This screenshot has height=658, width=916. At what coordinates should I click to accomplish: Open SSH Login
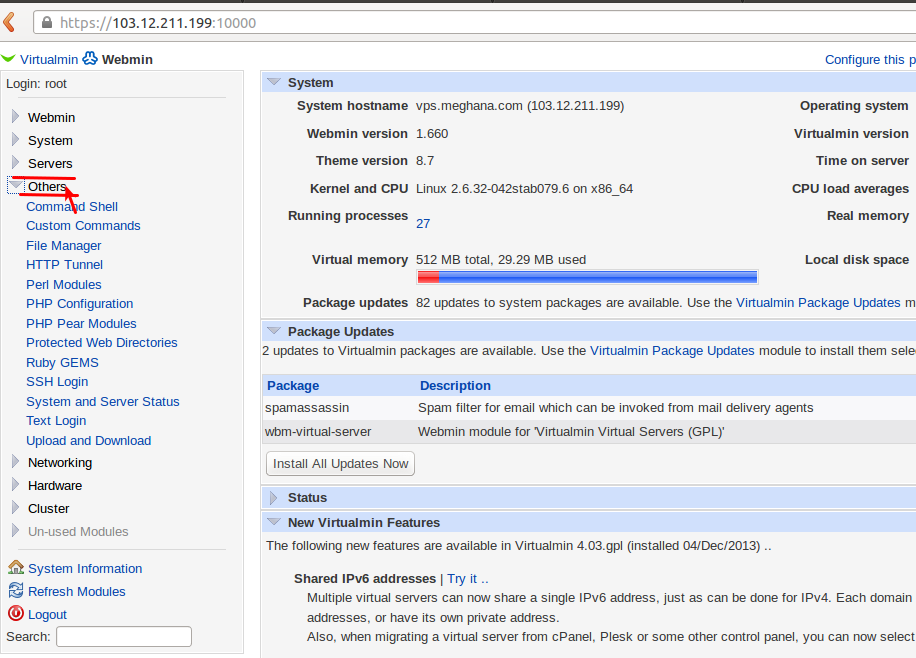click(57, 382)
